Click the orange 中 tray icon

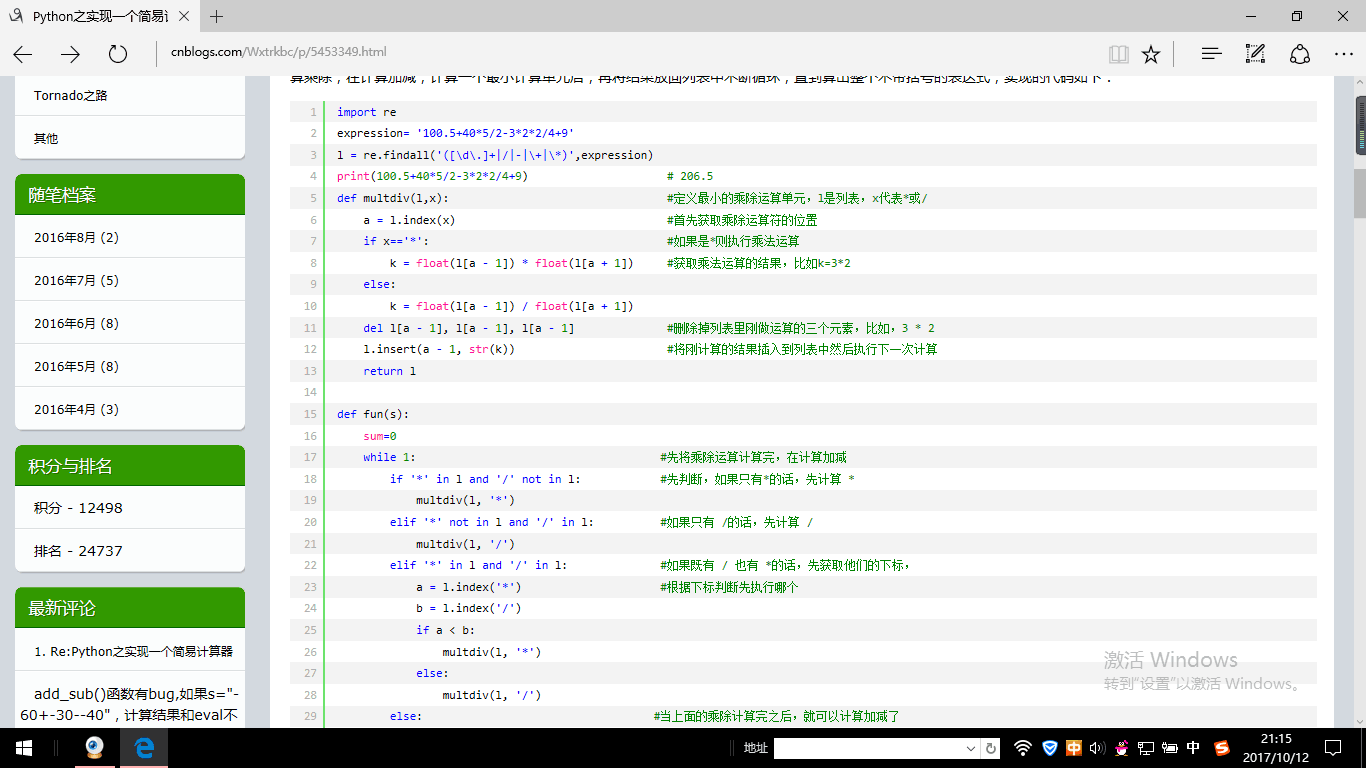tap(1073, 748)
